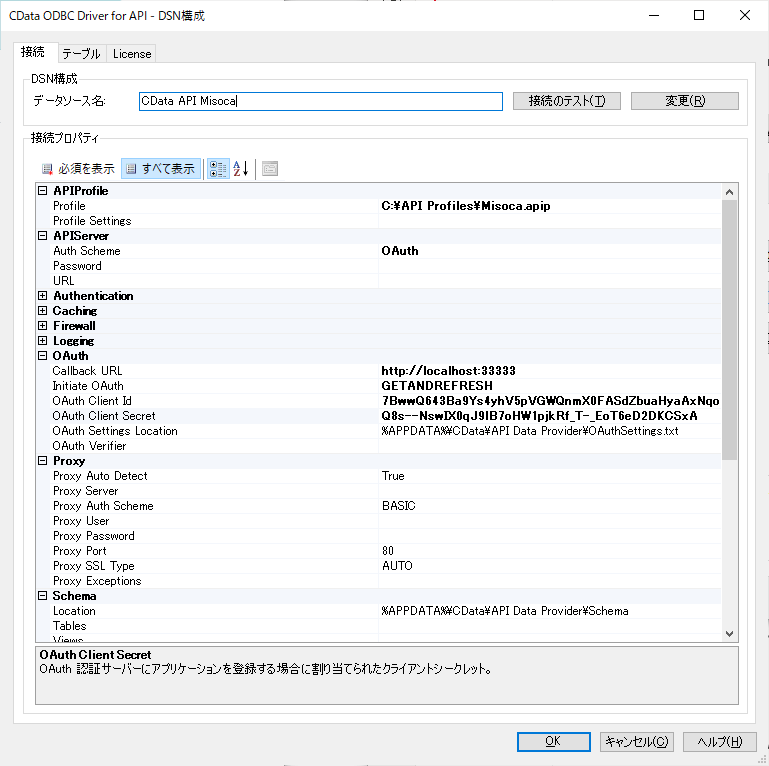
Task: Open the property pages toolbar icon
Action: coord(270,169)
